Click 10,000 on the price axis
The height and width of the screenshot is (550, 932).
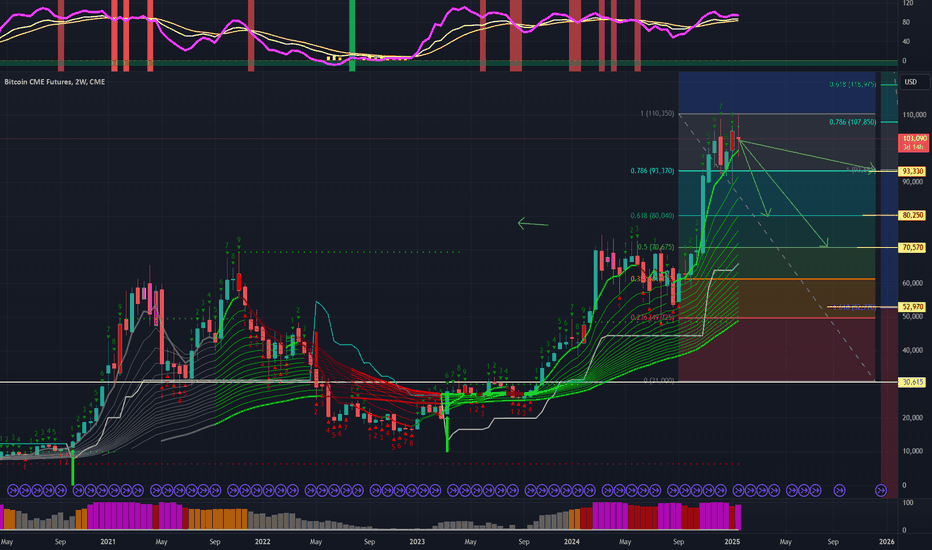pos(913,451)
